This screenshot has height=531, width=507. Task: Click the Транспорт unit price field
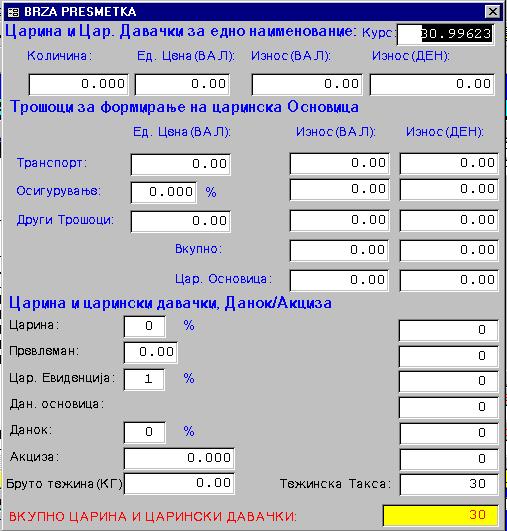coord(181,164)
